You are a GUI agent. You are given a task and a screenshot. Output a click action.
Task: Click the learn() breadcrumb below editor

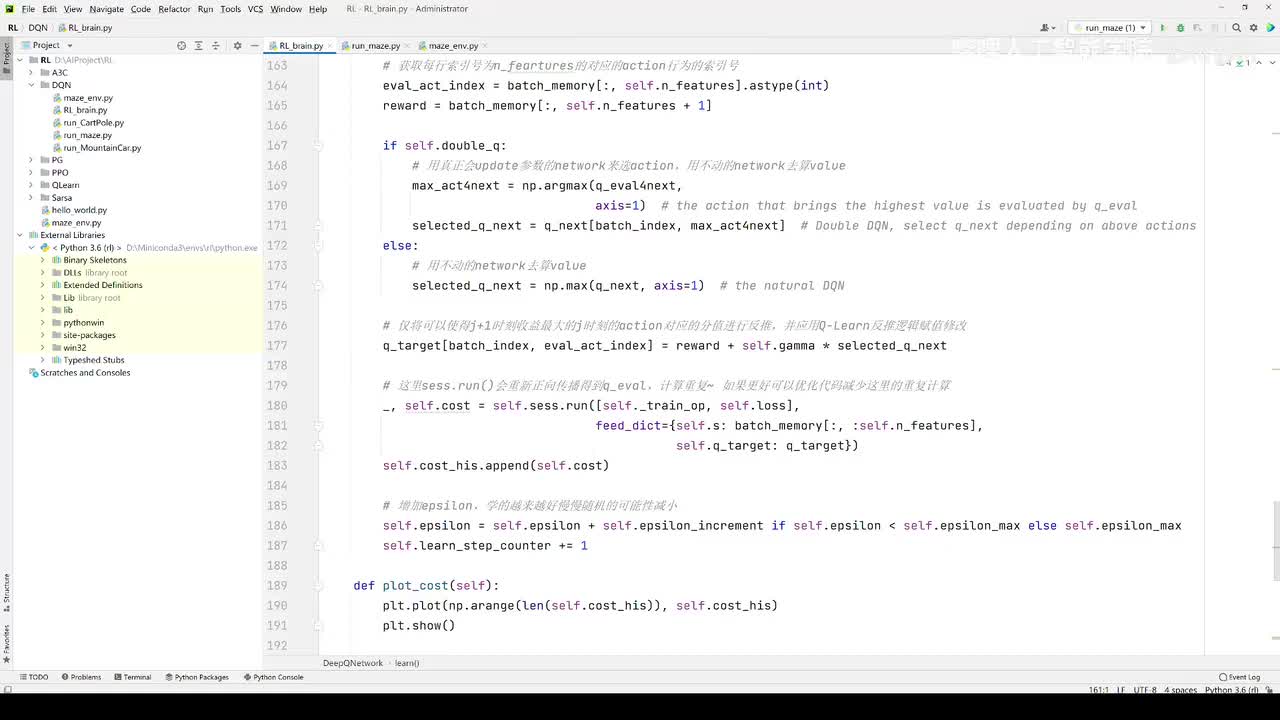pos(407,663)
